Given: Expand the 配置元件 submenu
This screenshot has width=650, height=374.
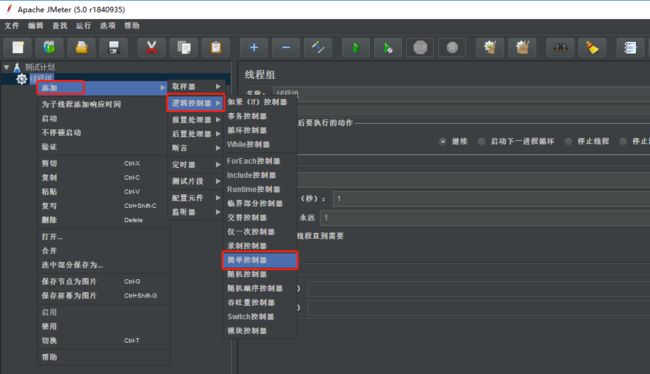Looking at the screenshot, I should tap(196, 198).
